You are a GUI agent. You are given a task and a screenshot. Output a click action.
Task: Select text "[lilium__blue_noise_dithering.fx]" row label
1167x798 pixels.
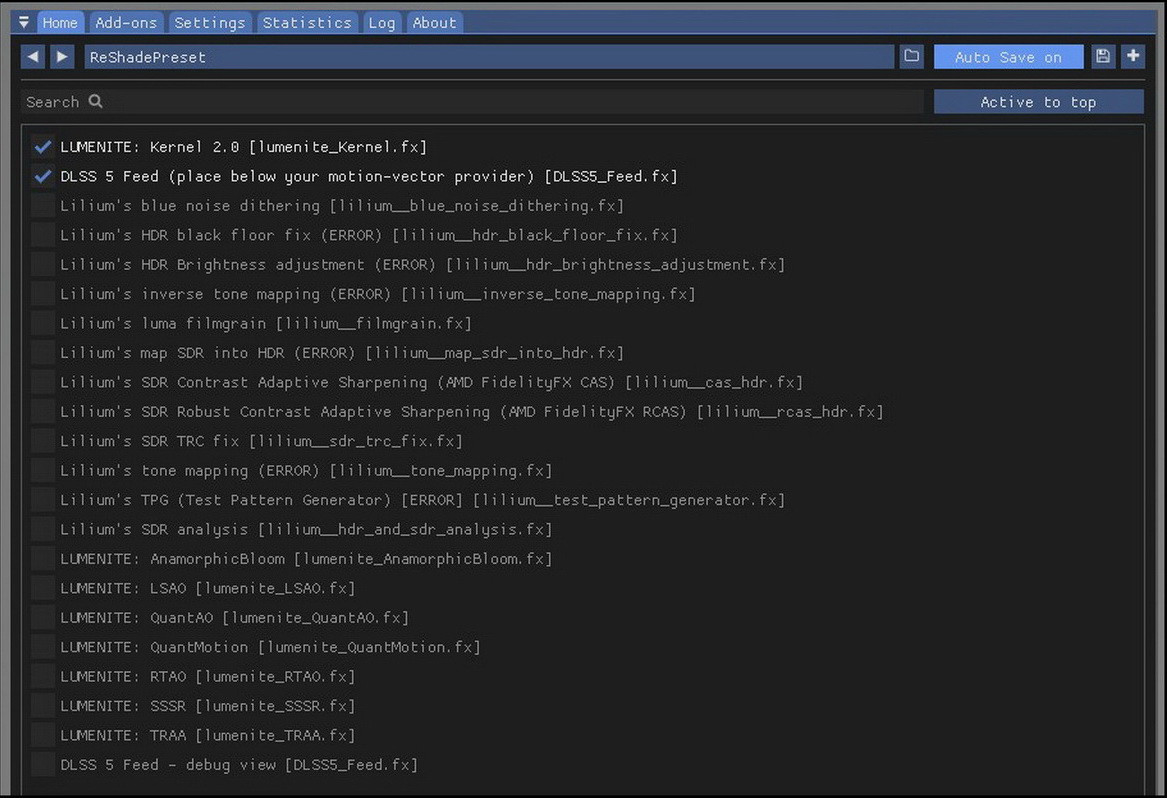476,205
